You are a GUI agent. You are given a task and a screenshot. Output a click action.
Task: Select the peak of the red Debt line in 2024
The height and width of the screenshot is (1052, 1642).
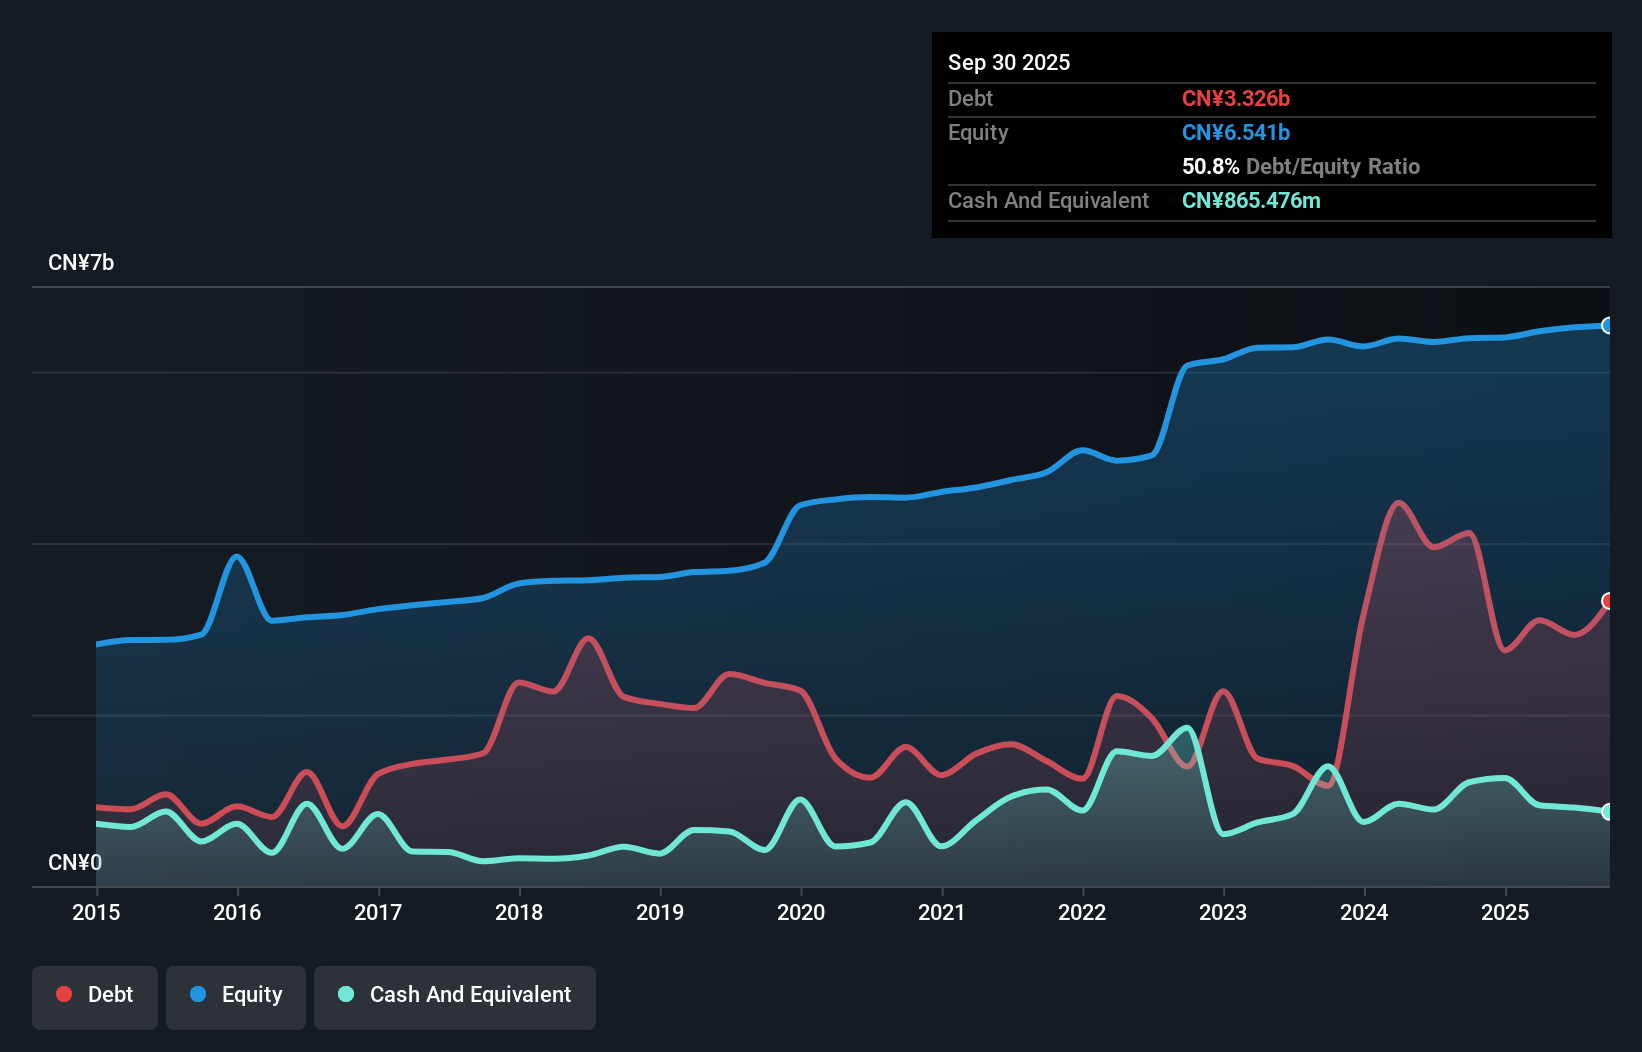[1398, 503]
